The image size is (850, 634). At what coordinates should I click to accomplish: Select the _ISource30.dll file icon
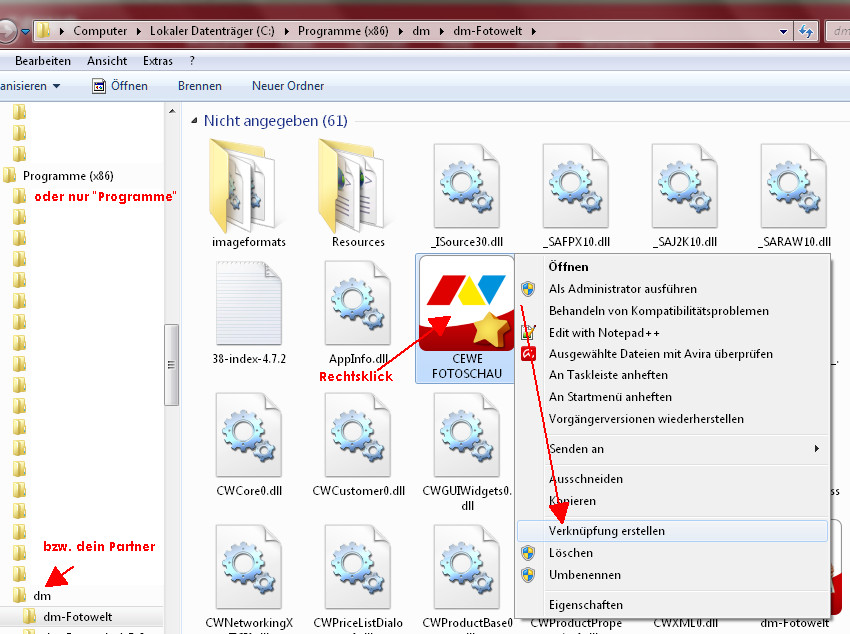tap(466, 185)
